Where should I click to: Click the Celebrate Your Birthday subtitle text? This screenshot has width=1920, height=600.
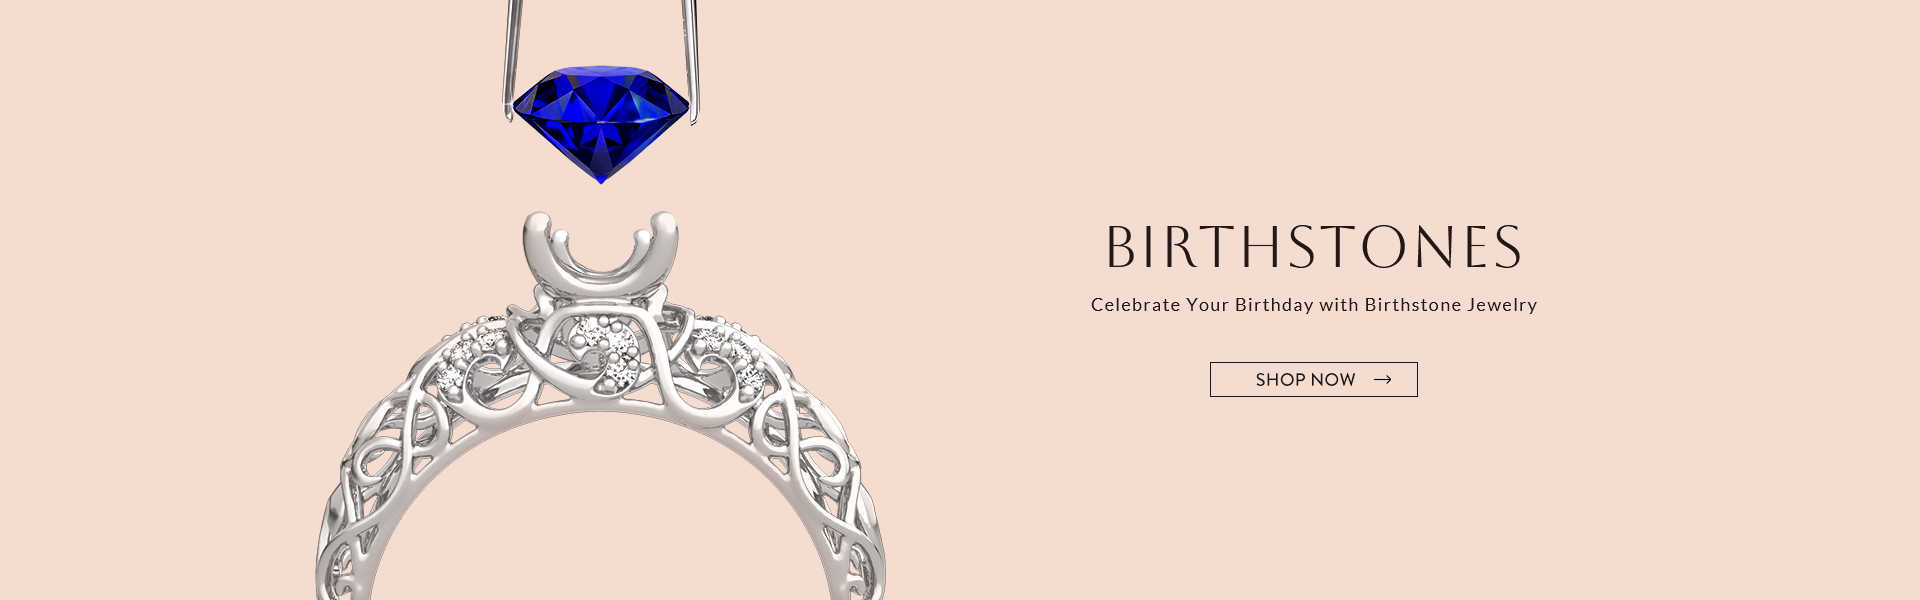tap(1313, 305)
